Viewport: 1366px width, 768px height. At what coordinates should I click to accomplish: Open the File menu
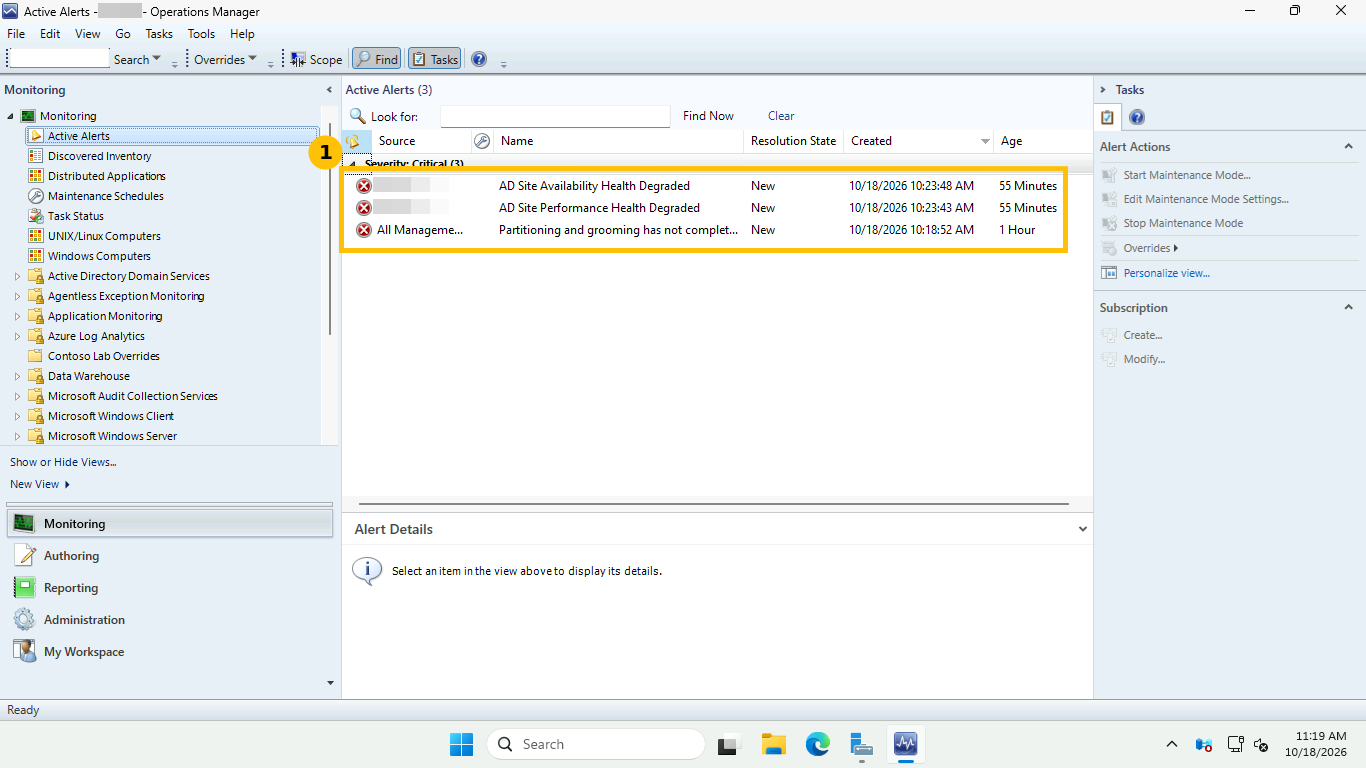click(16, 34)
